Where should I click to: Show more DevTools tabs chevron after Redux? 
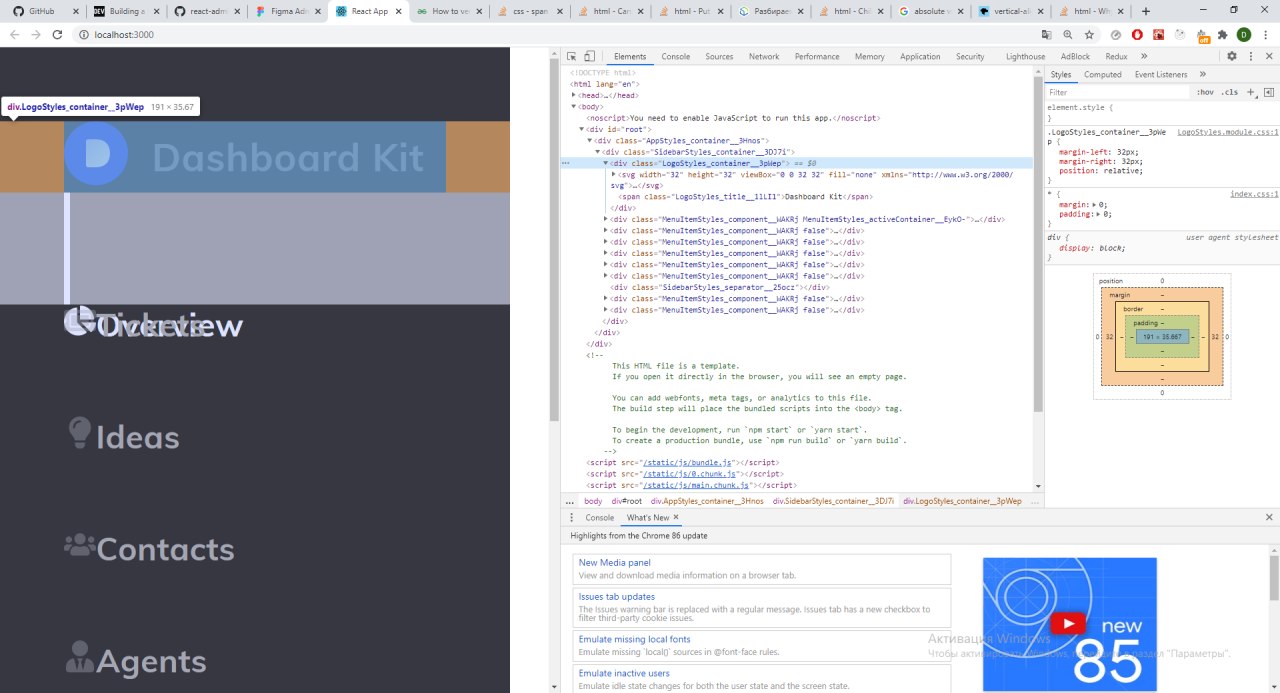point(1146,56)
